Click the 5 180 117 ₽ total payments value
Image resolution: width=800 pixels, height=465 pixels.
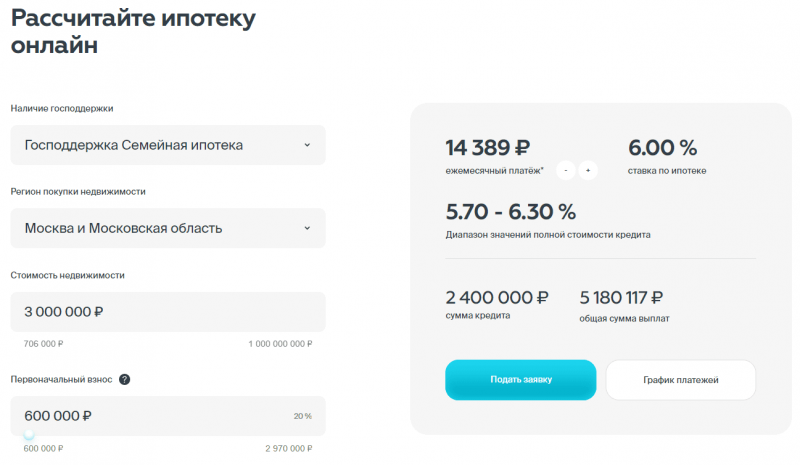pos(622,297)
